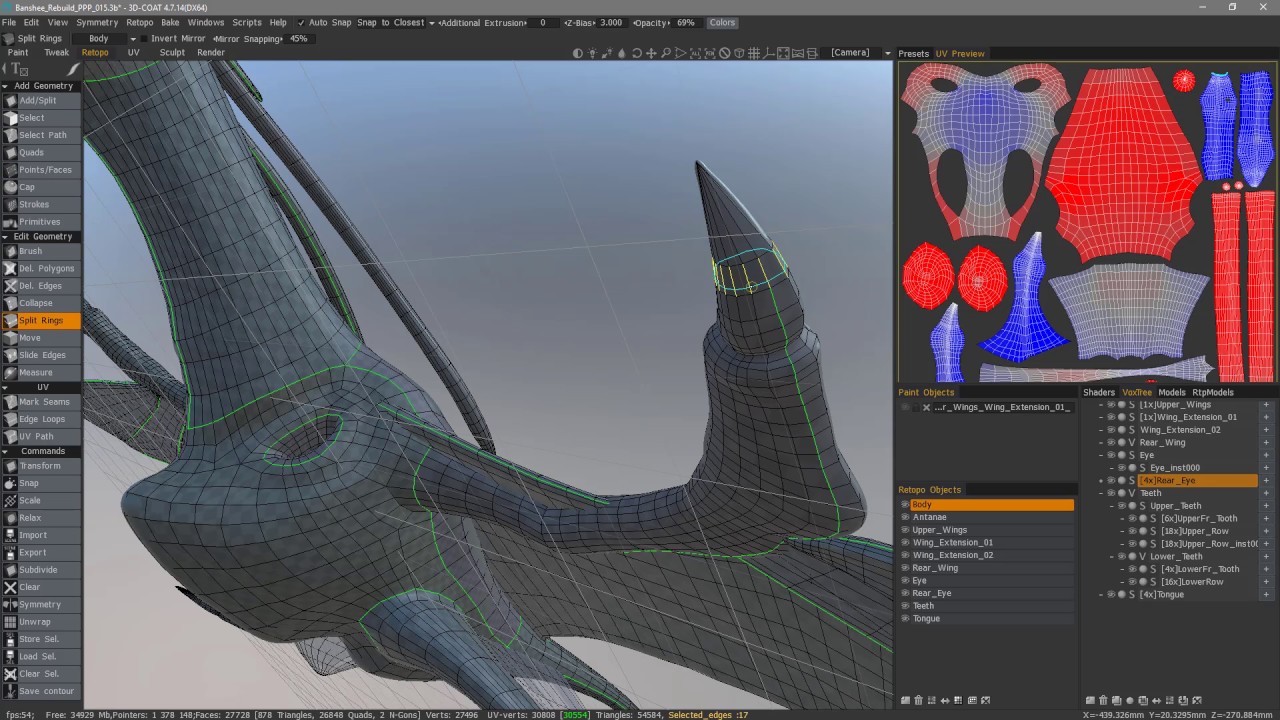Image resolution: width=1280 pixels, height=720 pixels.
Task: Select Mark Seams tool
Action: pos(41,402)
